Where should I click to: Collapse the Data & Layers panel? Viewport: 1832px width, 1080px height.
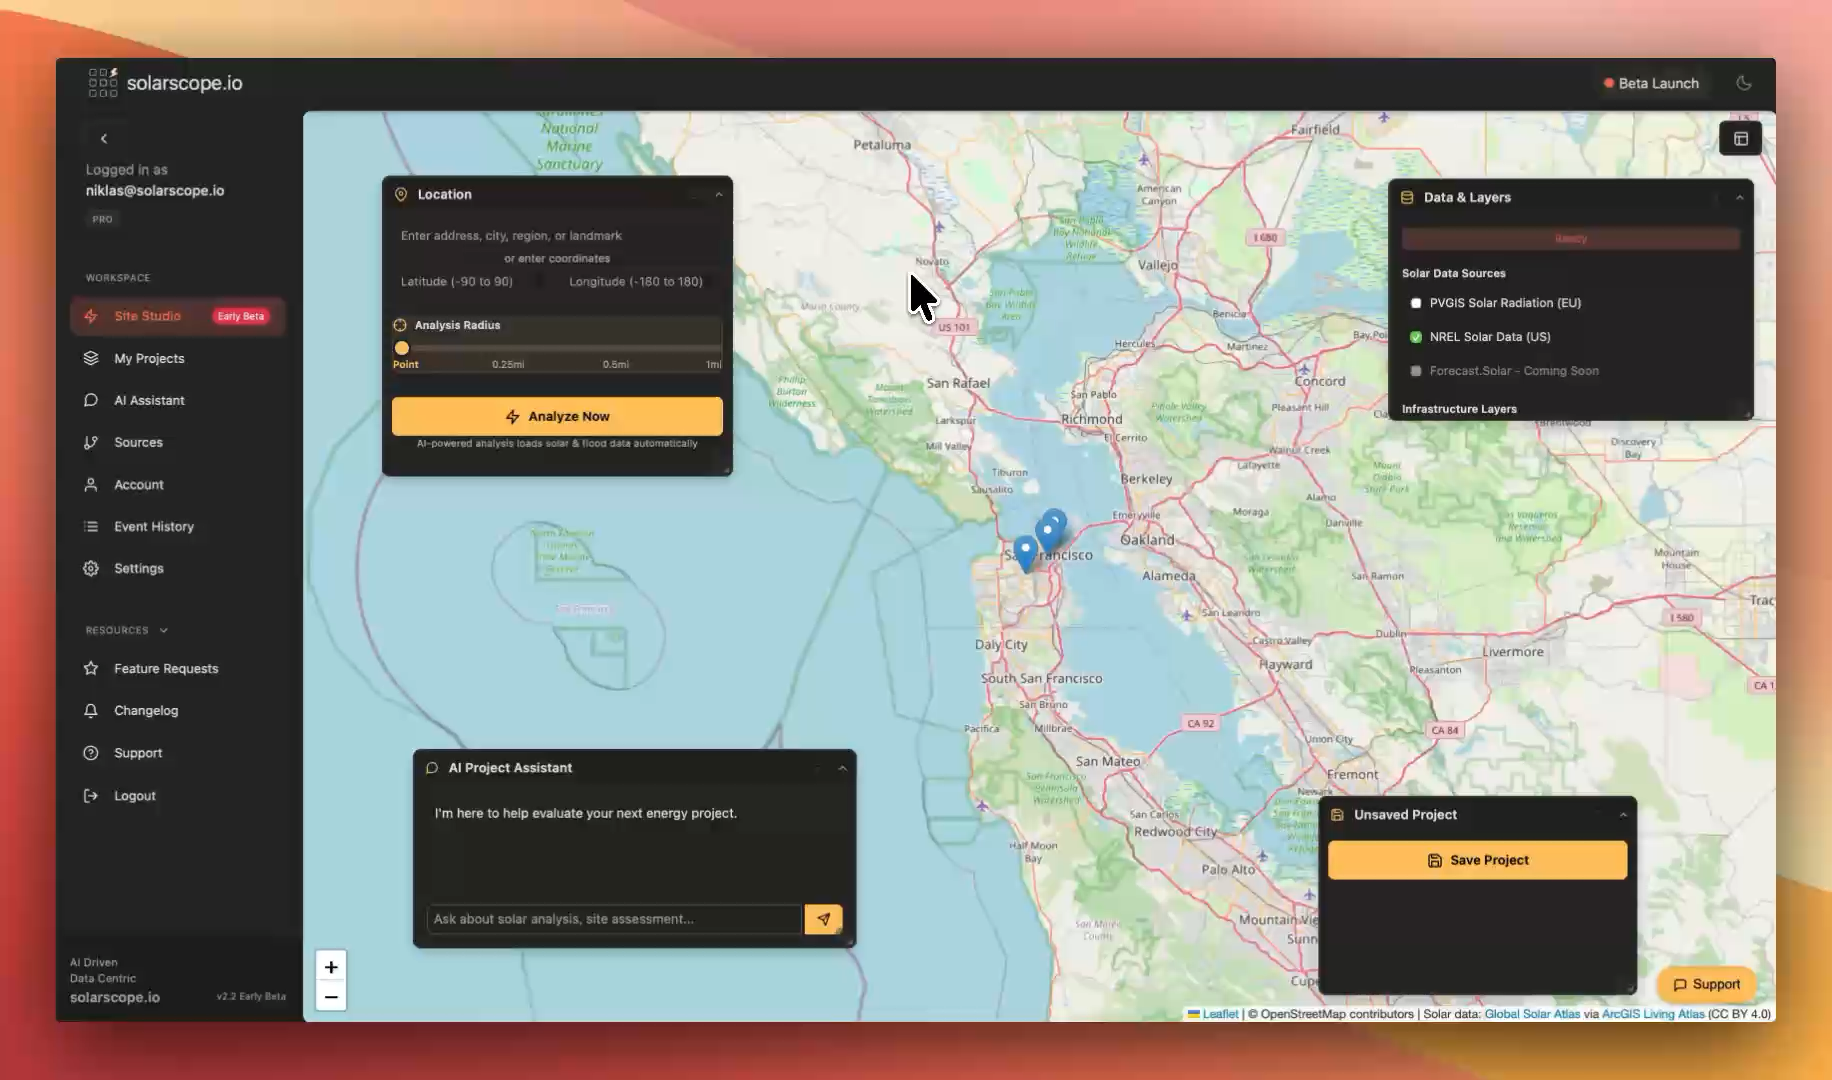[1740, 198]
